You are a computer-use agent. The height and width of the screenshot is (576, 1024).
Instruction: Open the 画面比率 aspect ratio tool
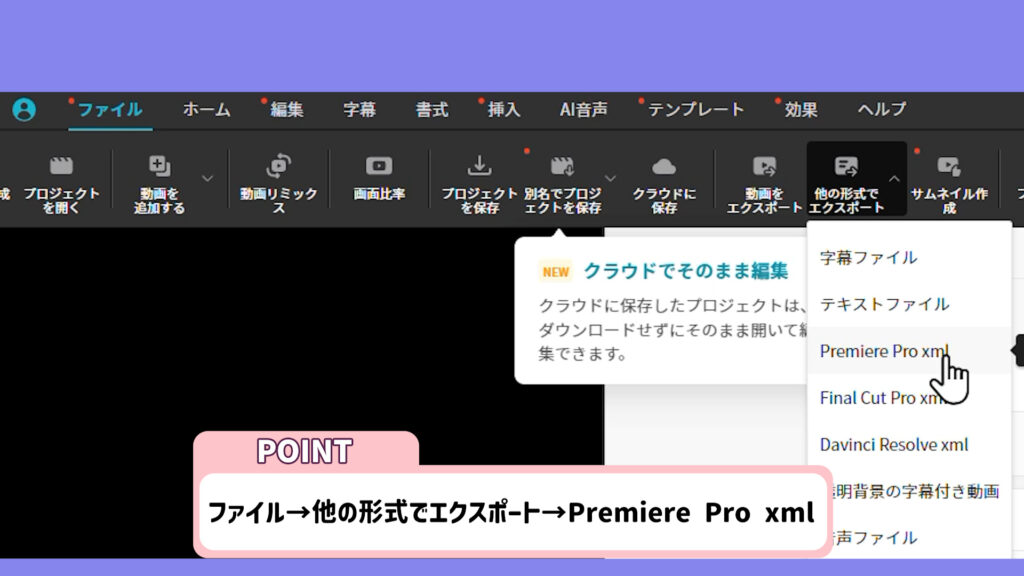379,178
